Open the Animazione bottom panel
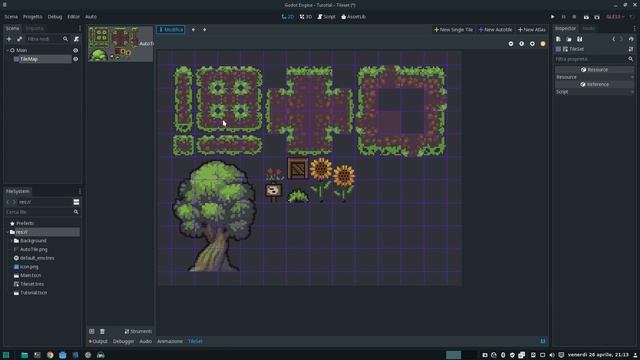This screenshot has width=640, height=360. [170, 341]
